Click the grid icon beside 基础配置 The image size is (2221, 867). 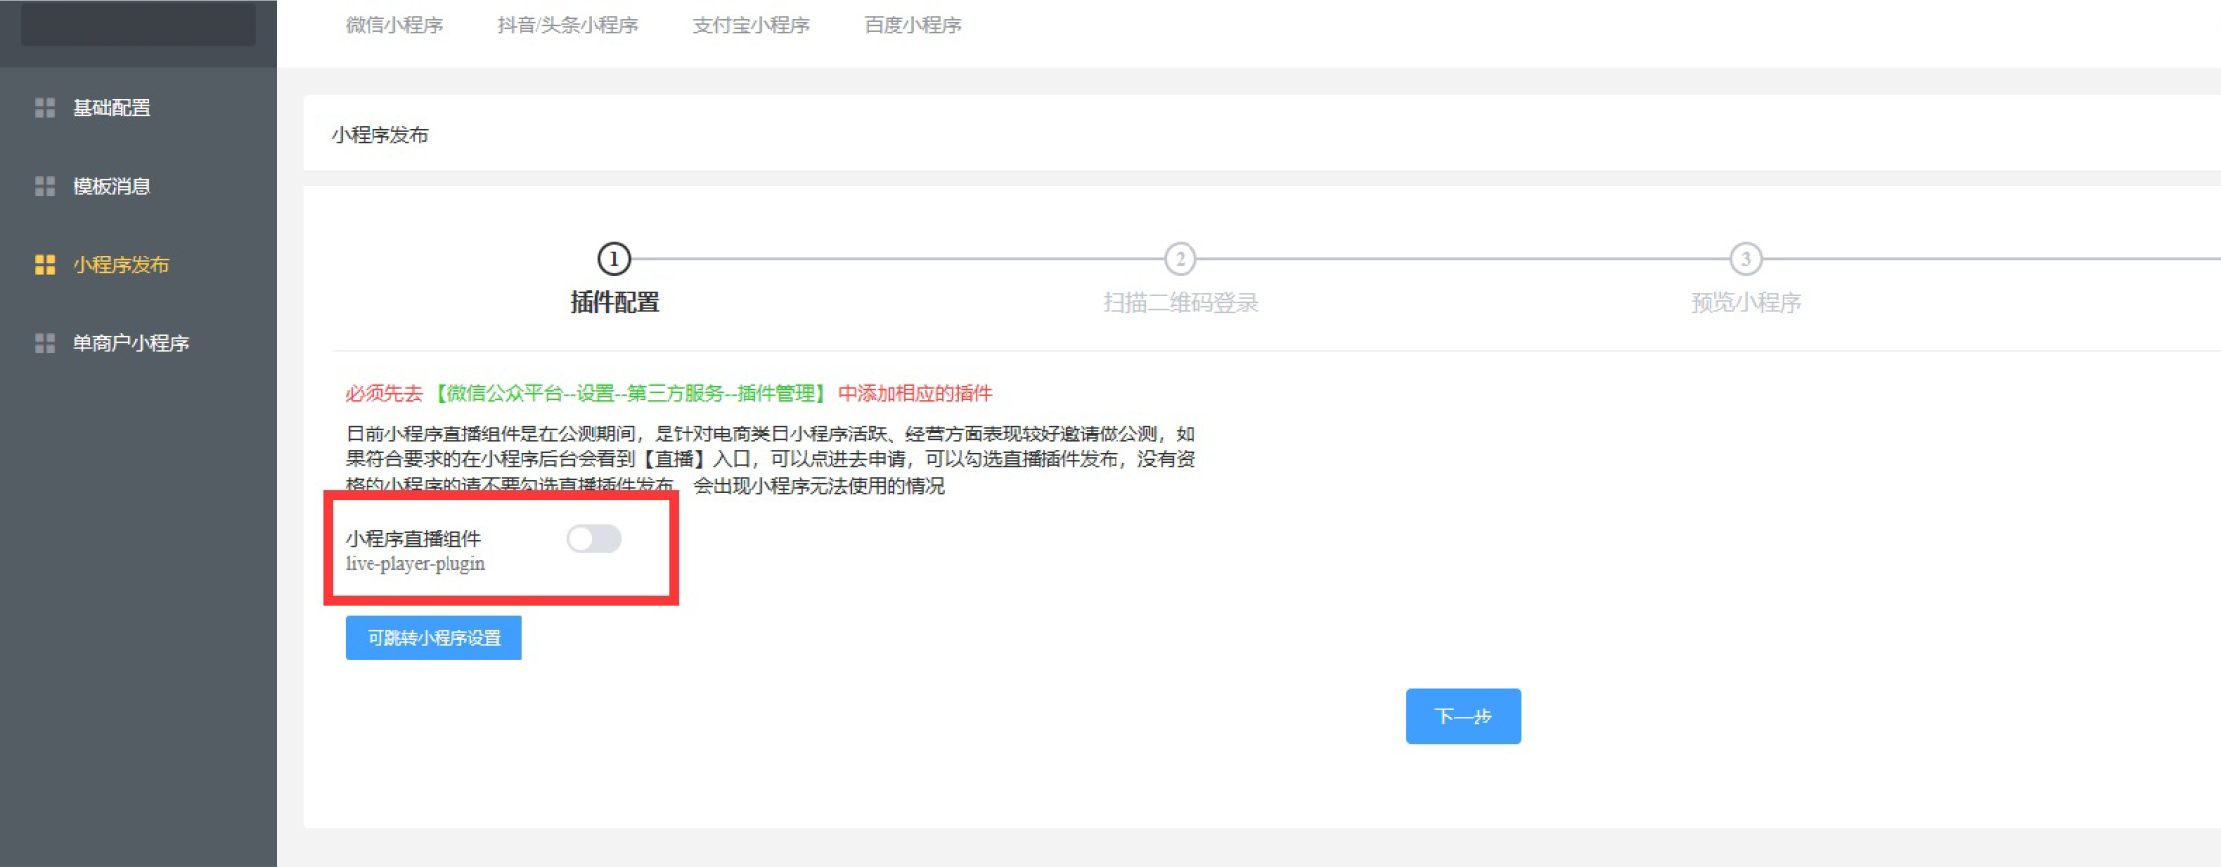pos(45,108)
